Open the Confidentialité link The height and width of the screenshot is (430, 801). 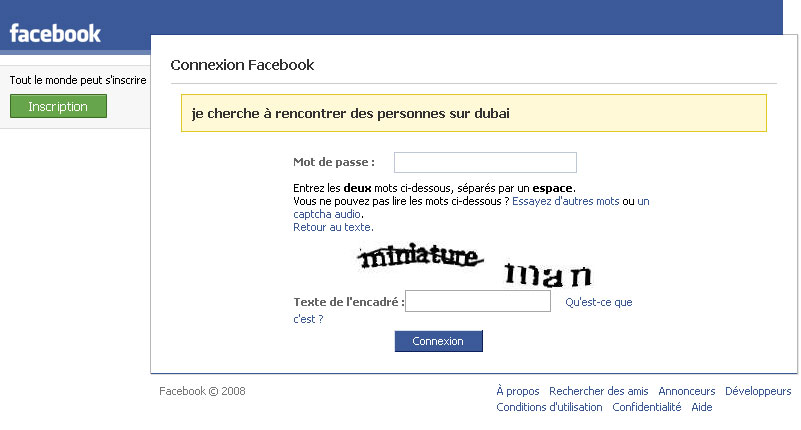[647, 407]
